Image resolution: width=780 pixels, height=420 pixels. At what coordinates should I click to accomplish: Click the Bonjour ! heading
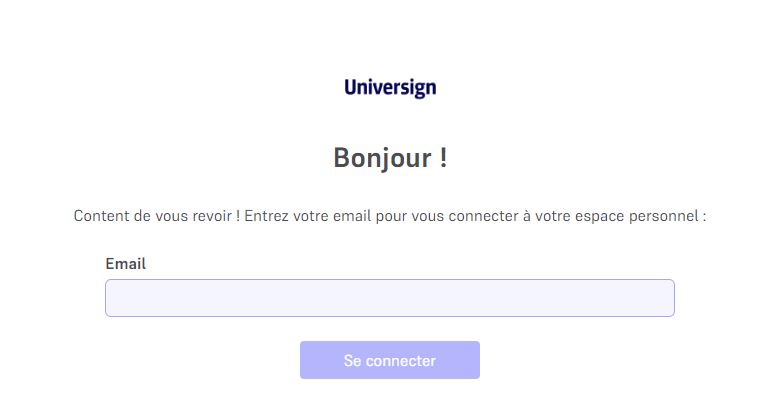390,158
